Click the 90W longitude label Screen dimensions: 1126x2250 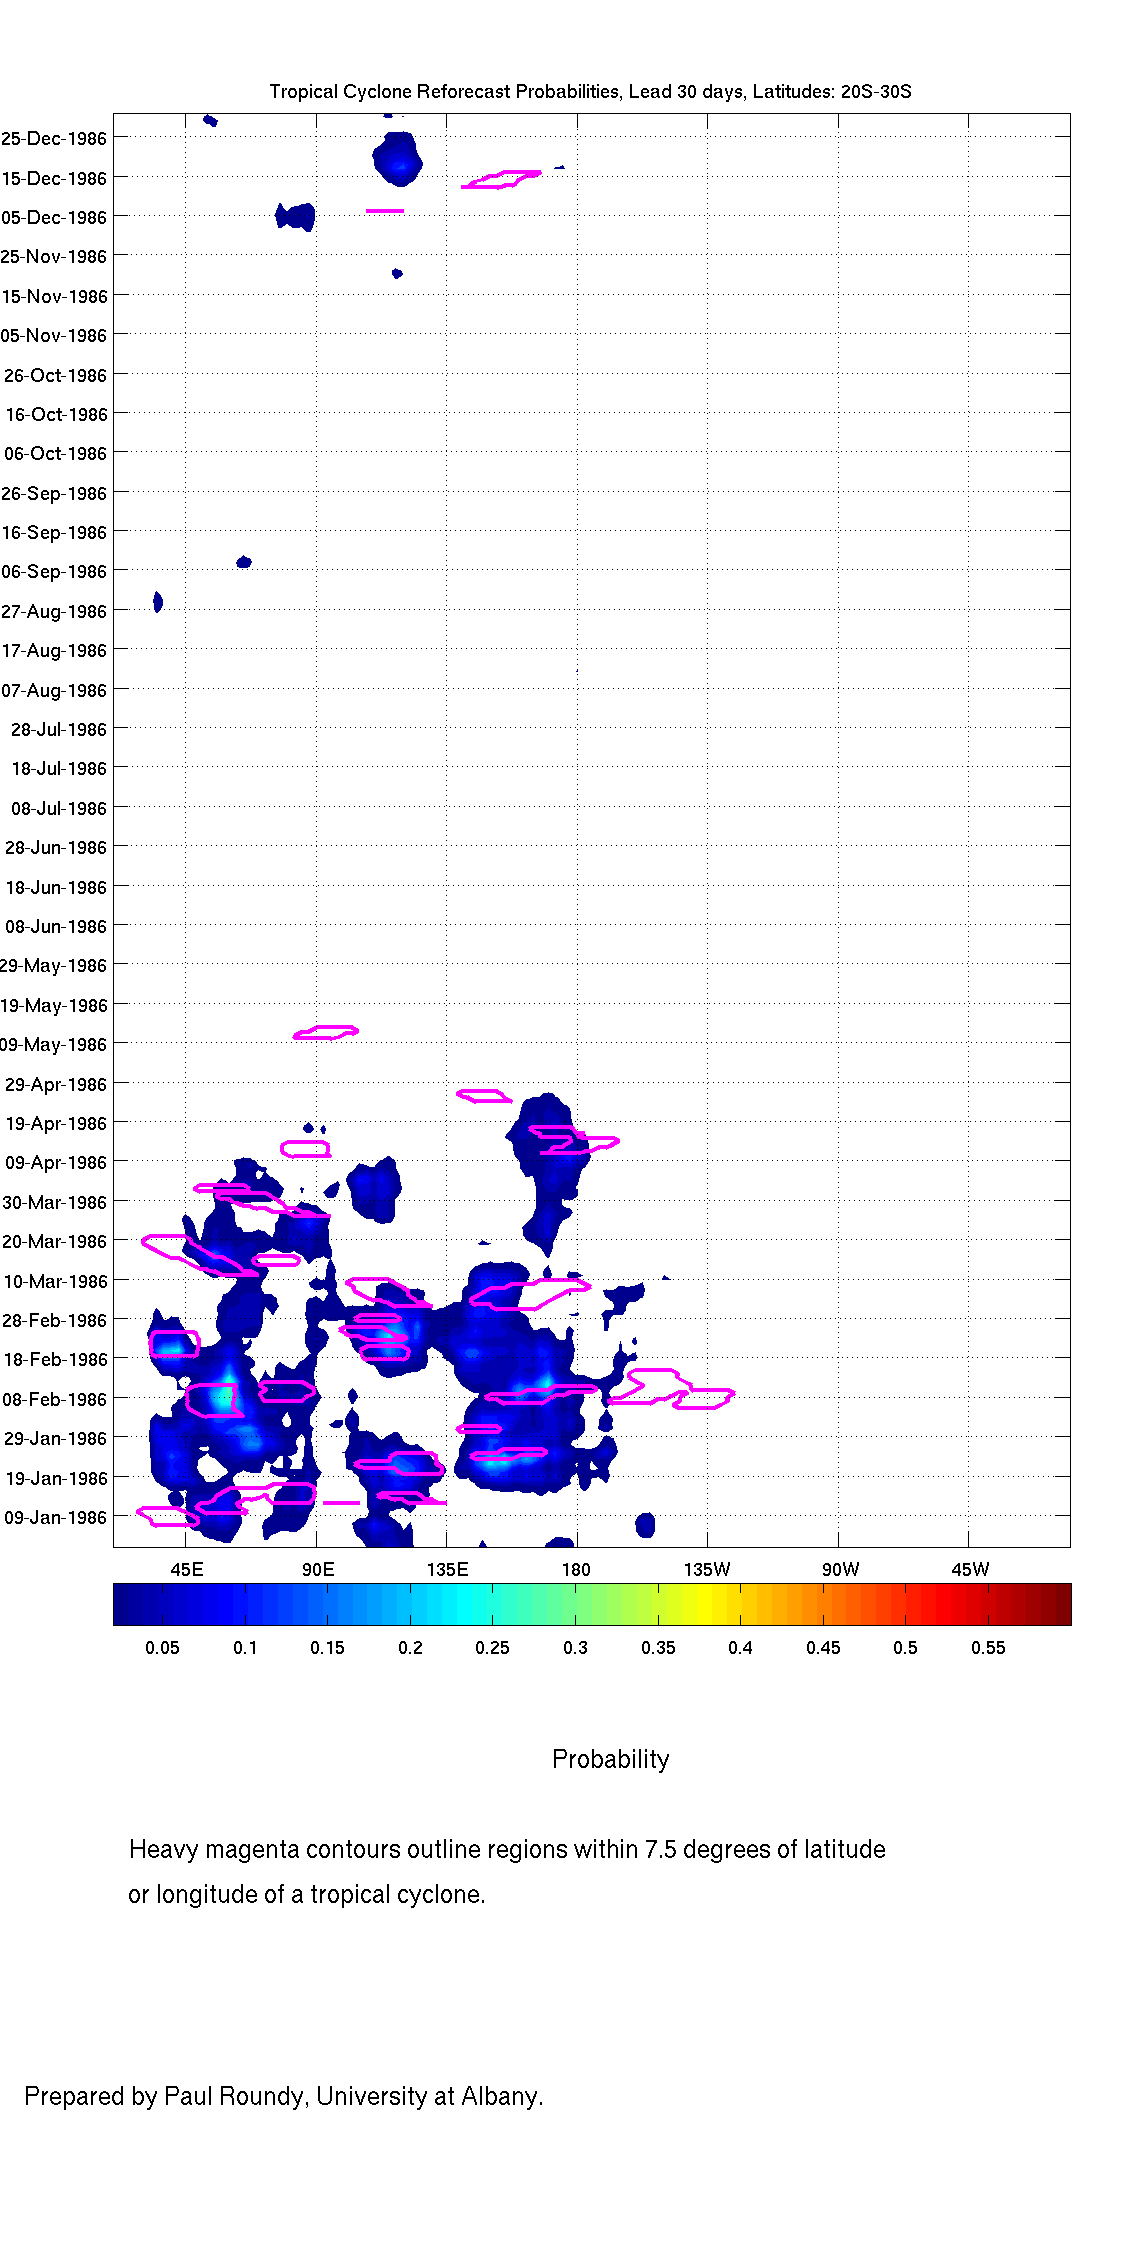pos(840,1570)
